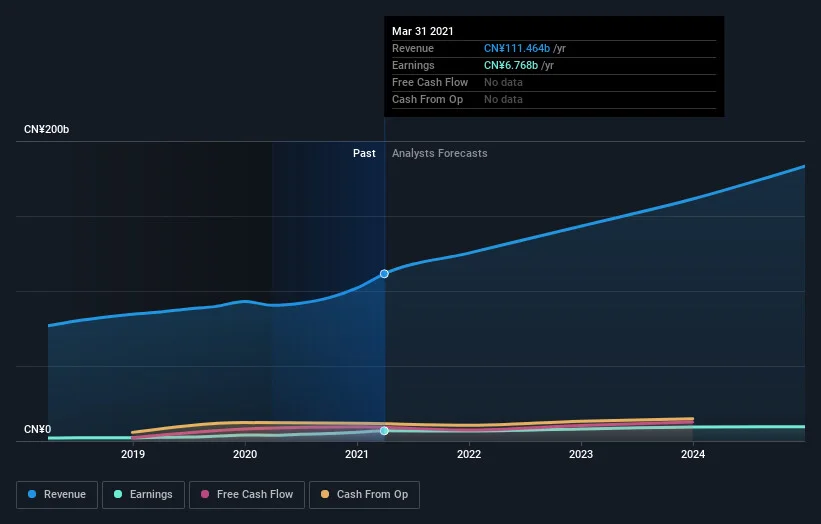Image resolution: width=821 pixels, height=524 pixels.
Task: Click the blue Revenue legend dot
Action: pyautogui.click(x=32, y=494)
